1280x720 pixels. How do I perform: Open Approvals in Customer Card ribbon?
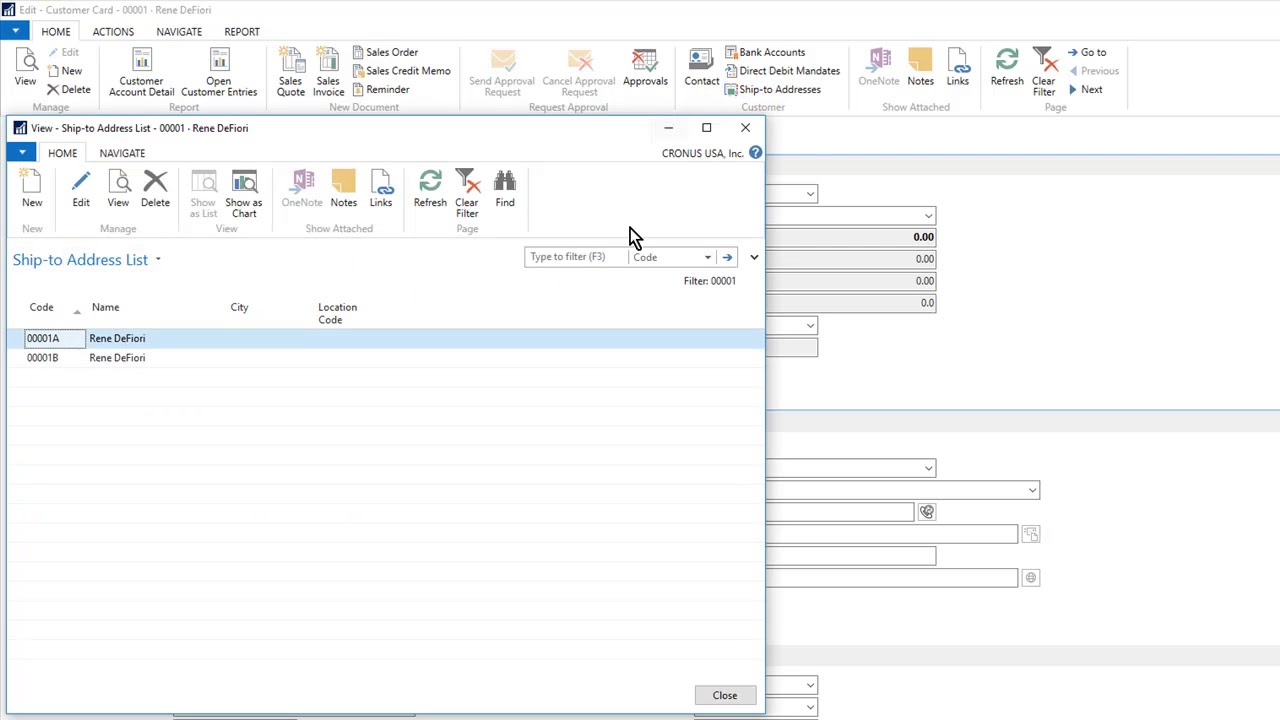[x=645, y=68]
